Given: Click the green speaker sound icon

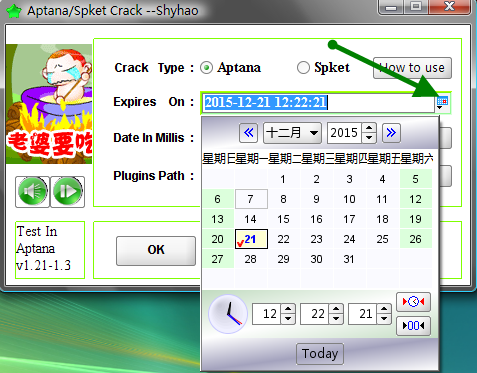Looking at the screenshot, I should coord(32,192).
